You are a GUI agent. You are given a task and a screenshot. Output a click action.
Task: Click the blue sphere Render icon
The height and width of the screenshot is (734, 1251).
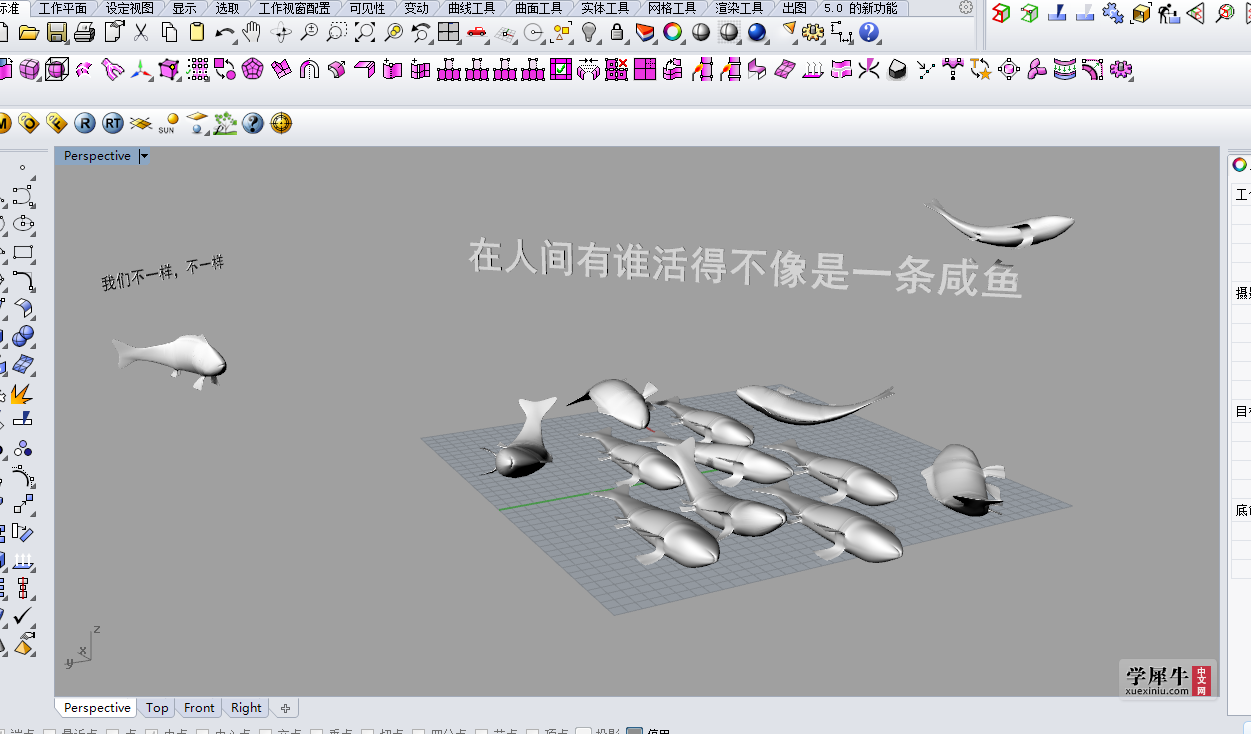click(757, 32)
